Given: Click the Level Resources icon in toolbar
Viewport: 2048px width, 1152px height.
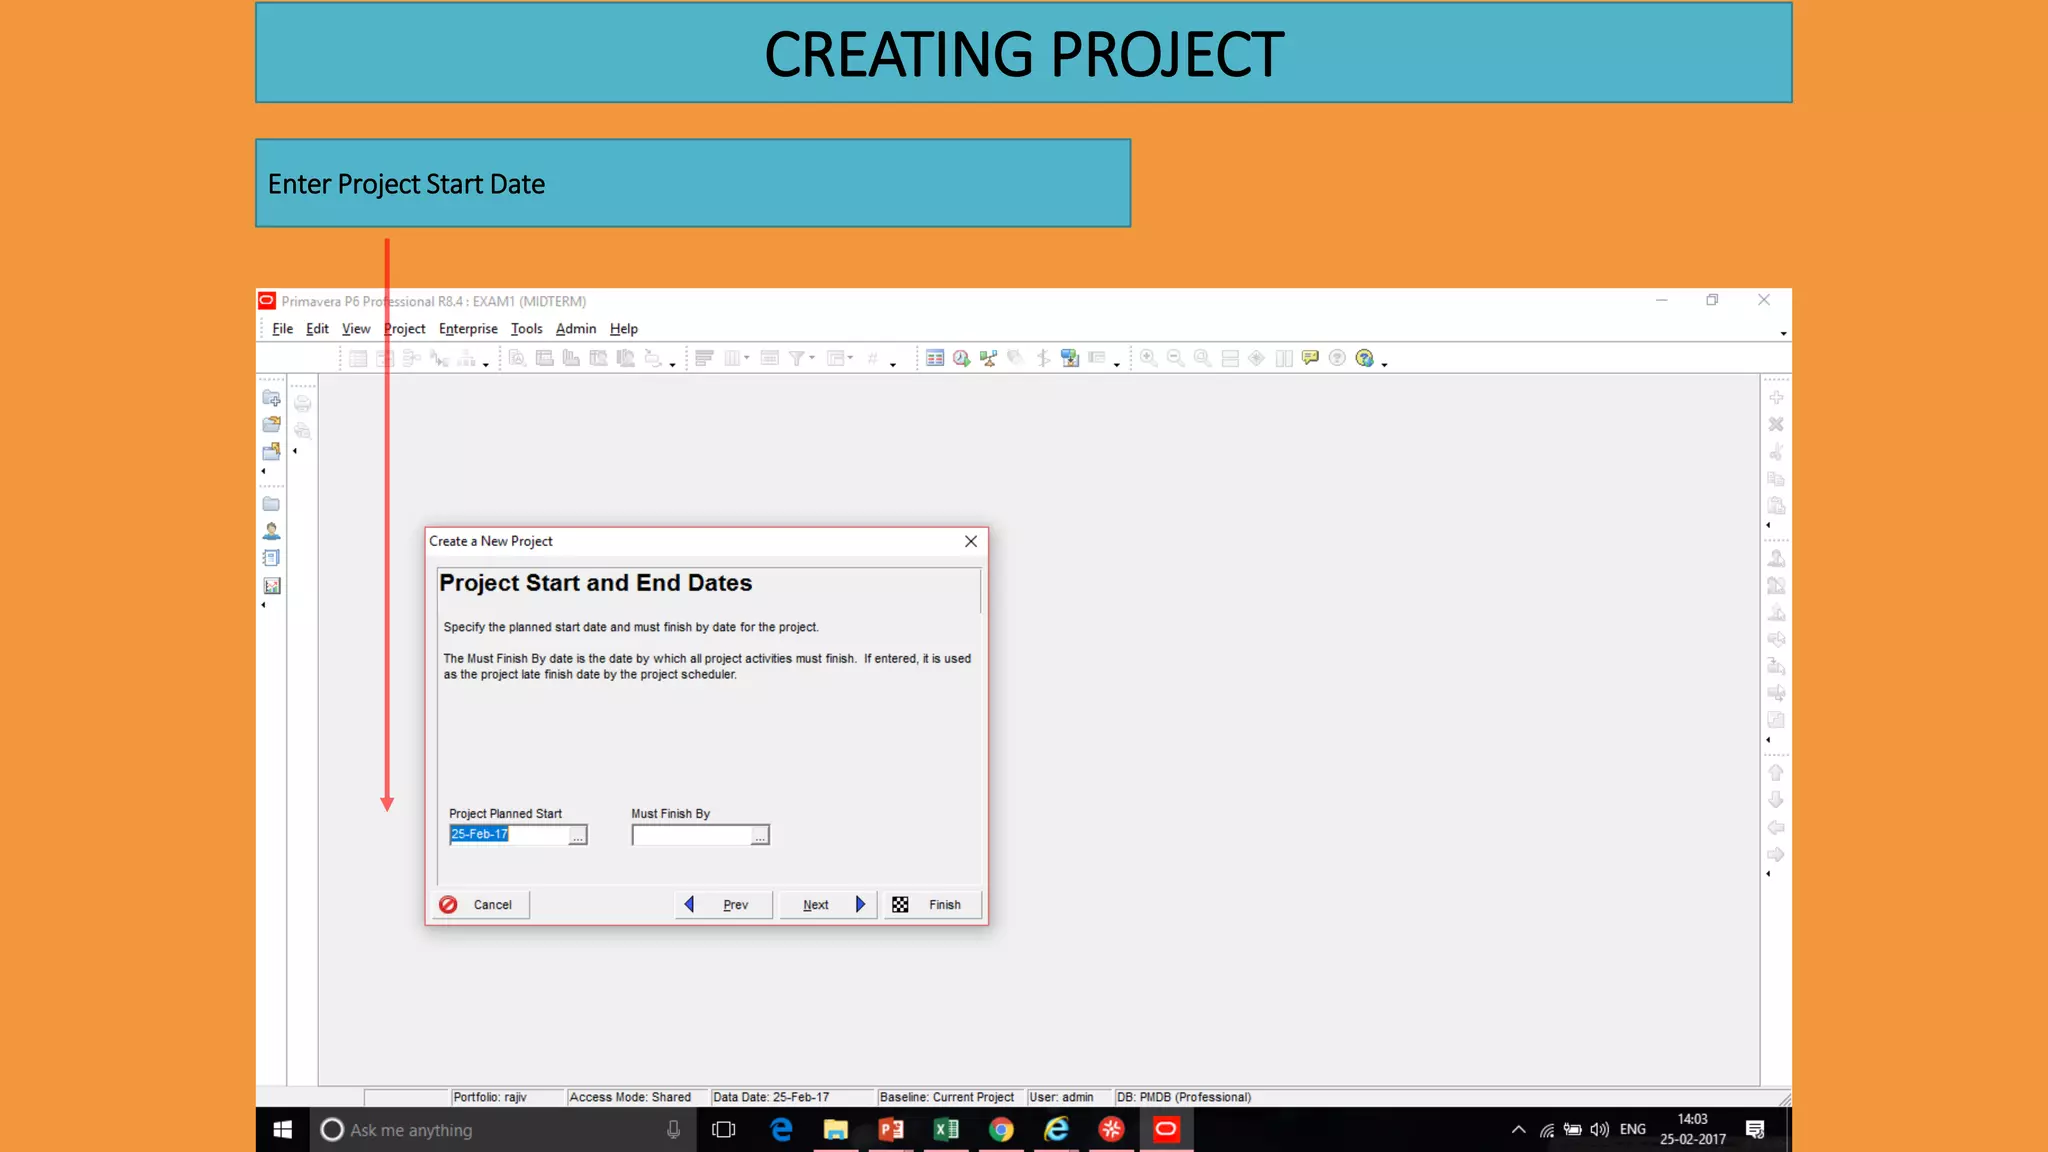Looking at the screenshot, I should point(988,358).
